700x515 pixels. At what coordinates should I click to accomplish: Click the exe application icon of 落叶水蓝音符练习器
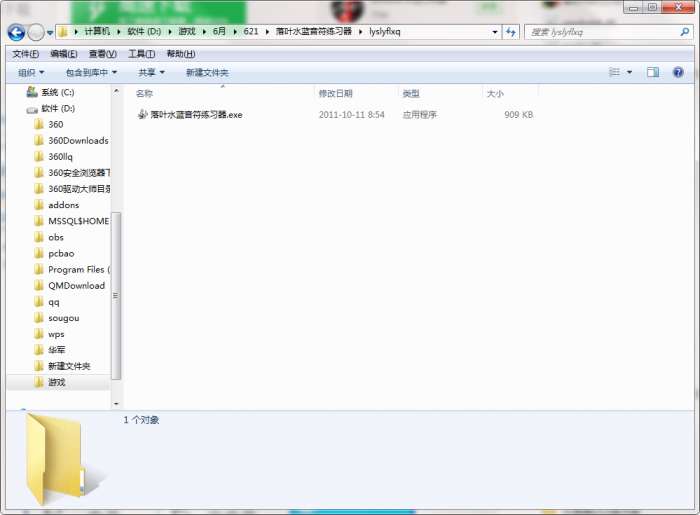142,114
